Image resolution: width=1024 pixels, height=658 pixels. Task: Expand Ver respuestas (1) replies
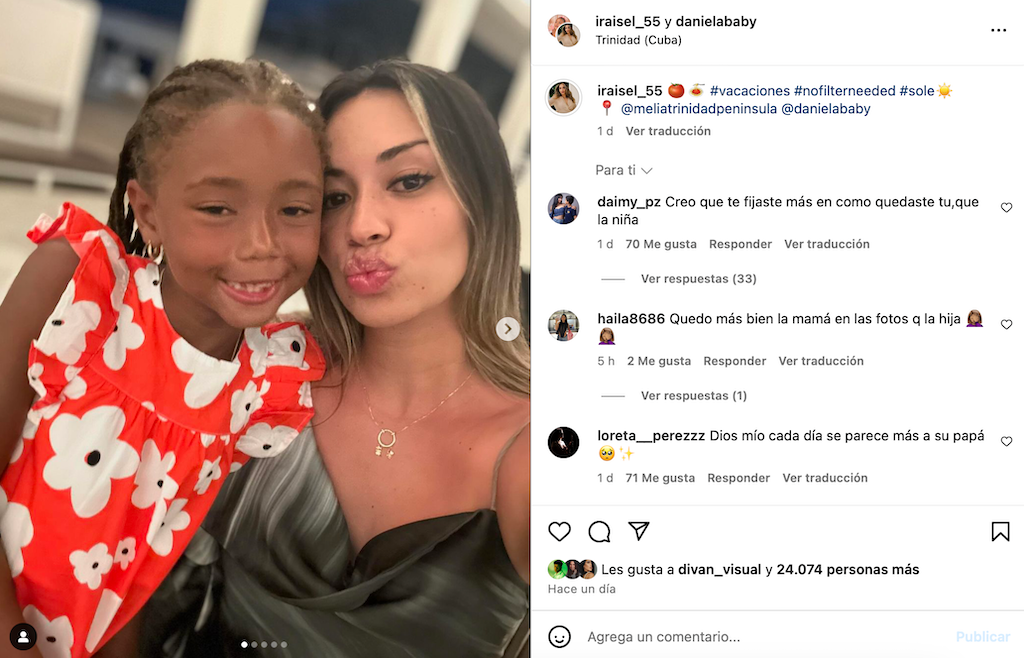point(694,396)
